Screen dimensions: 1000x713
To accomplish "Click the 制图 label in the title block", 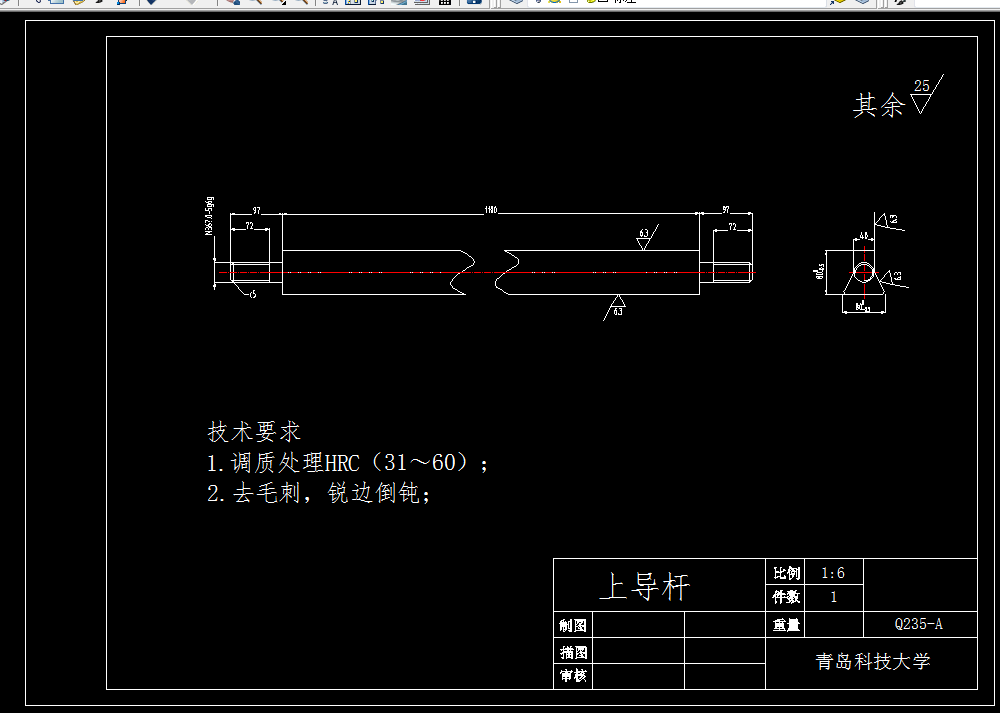I will [573, 625].
